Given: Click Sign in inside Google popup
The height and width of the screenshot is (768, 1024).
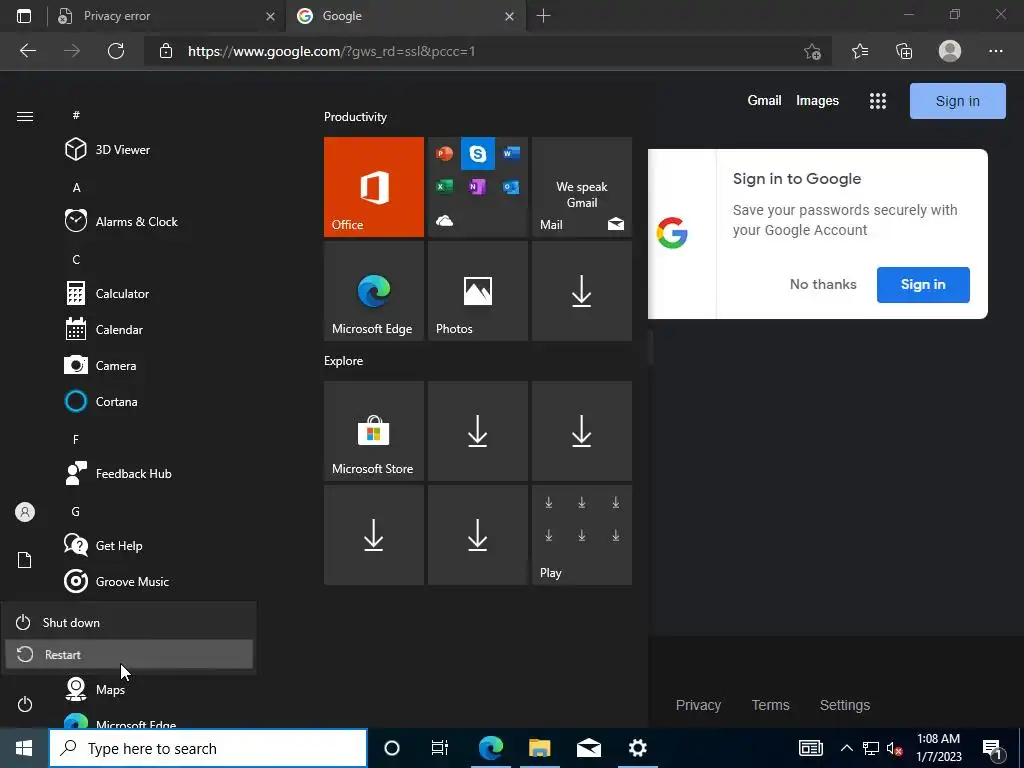Looking at the screenshot, I should tap(923, 285).
